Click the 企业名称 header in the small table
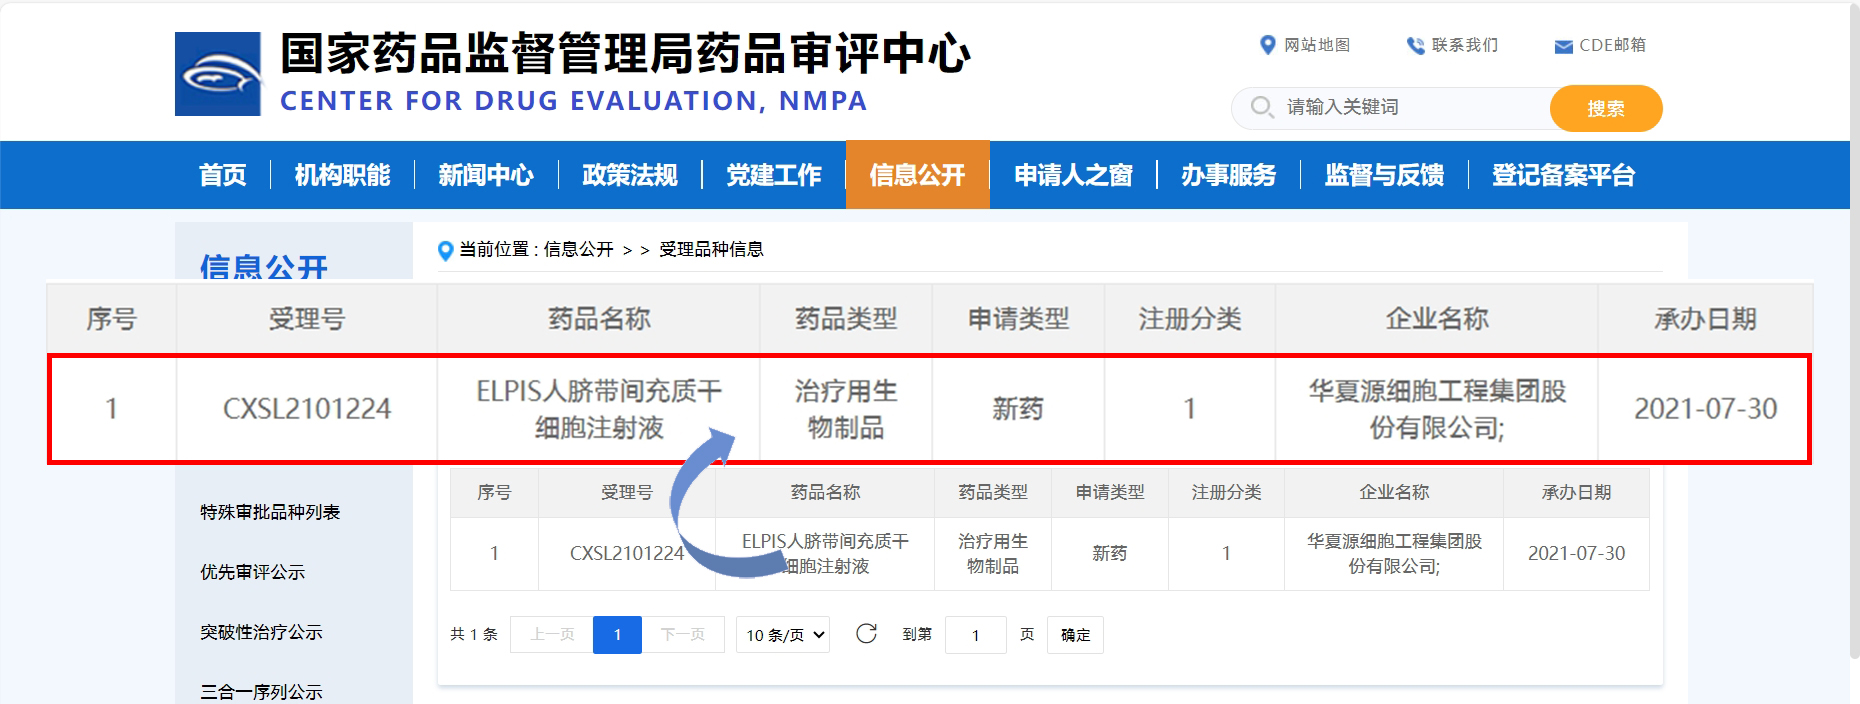 coord(1394,492)
